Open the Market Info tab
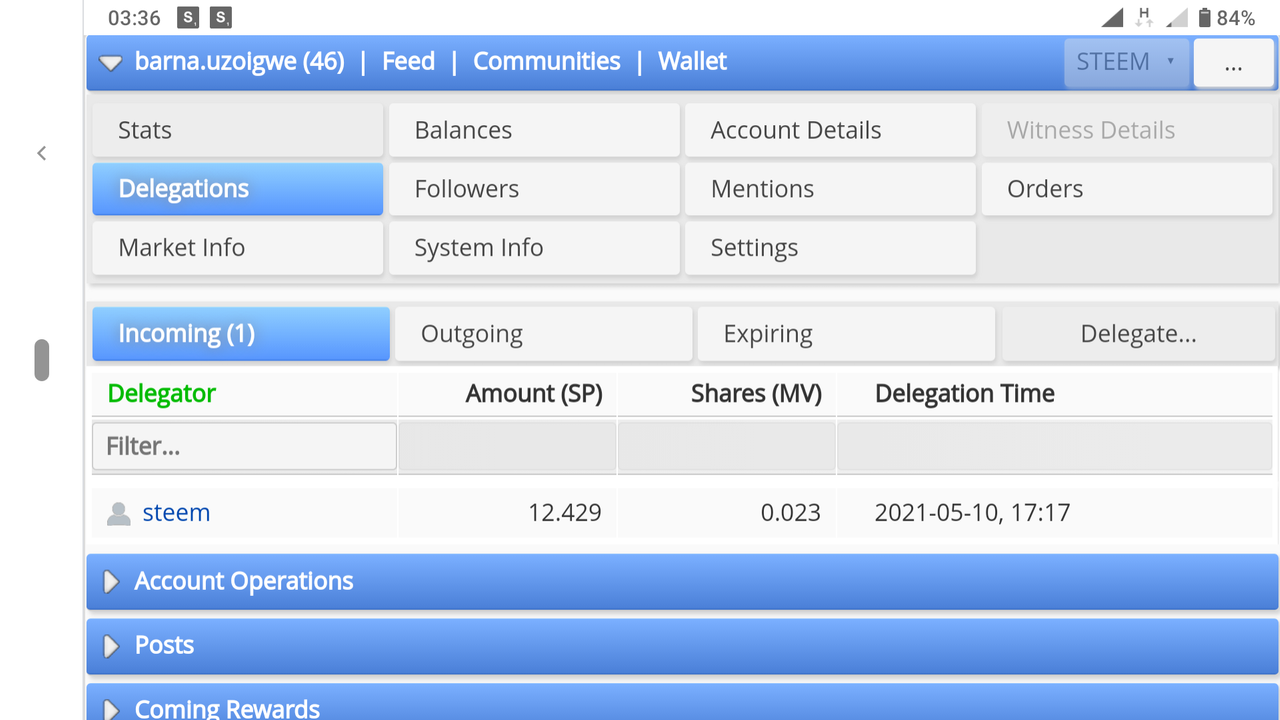Screen dimensions: 1280x720 coord(238,248)
